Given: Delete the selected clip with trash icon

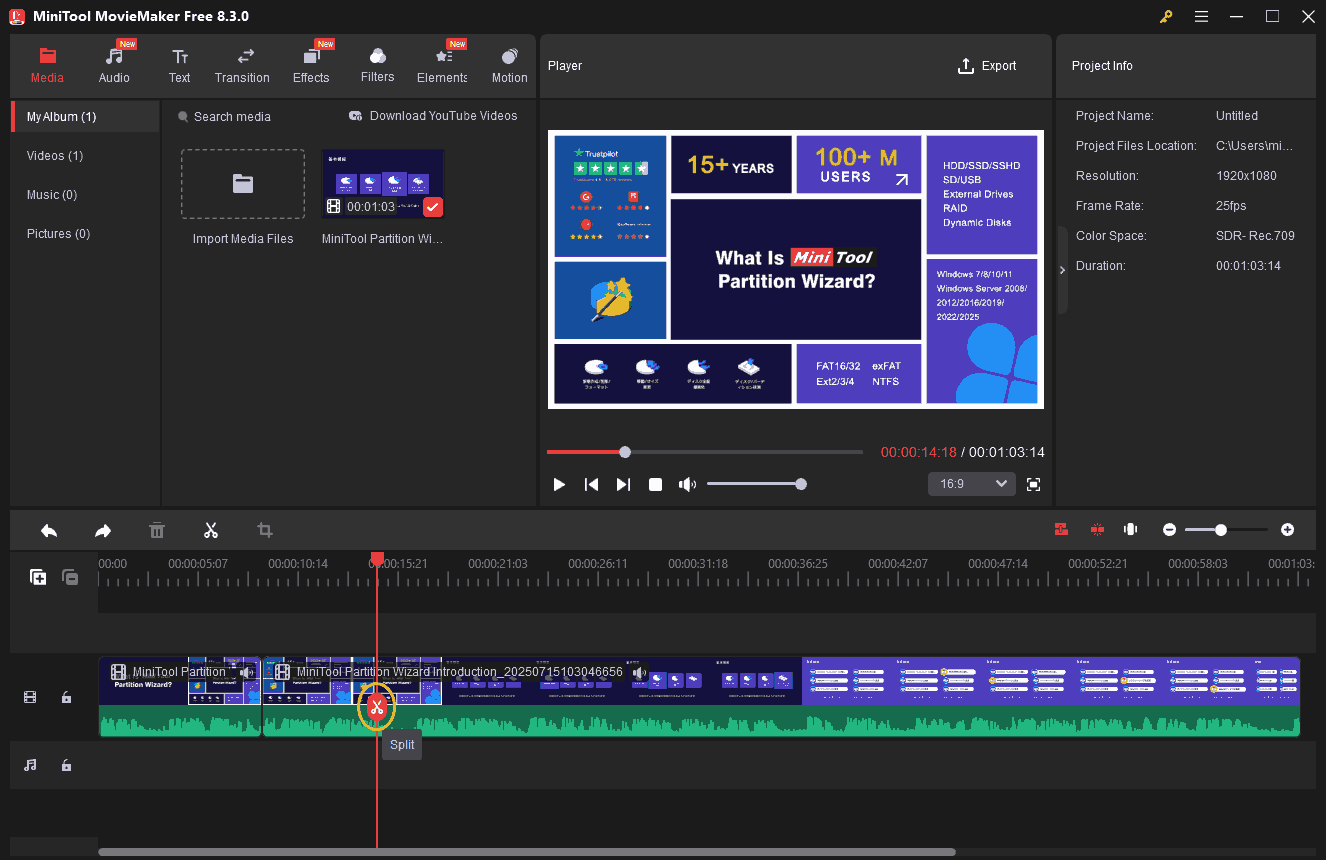Looking at the screenshot, I should coord(157,530).
